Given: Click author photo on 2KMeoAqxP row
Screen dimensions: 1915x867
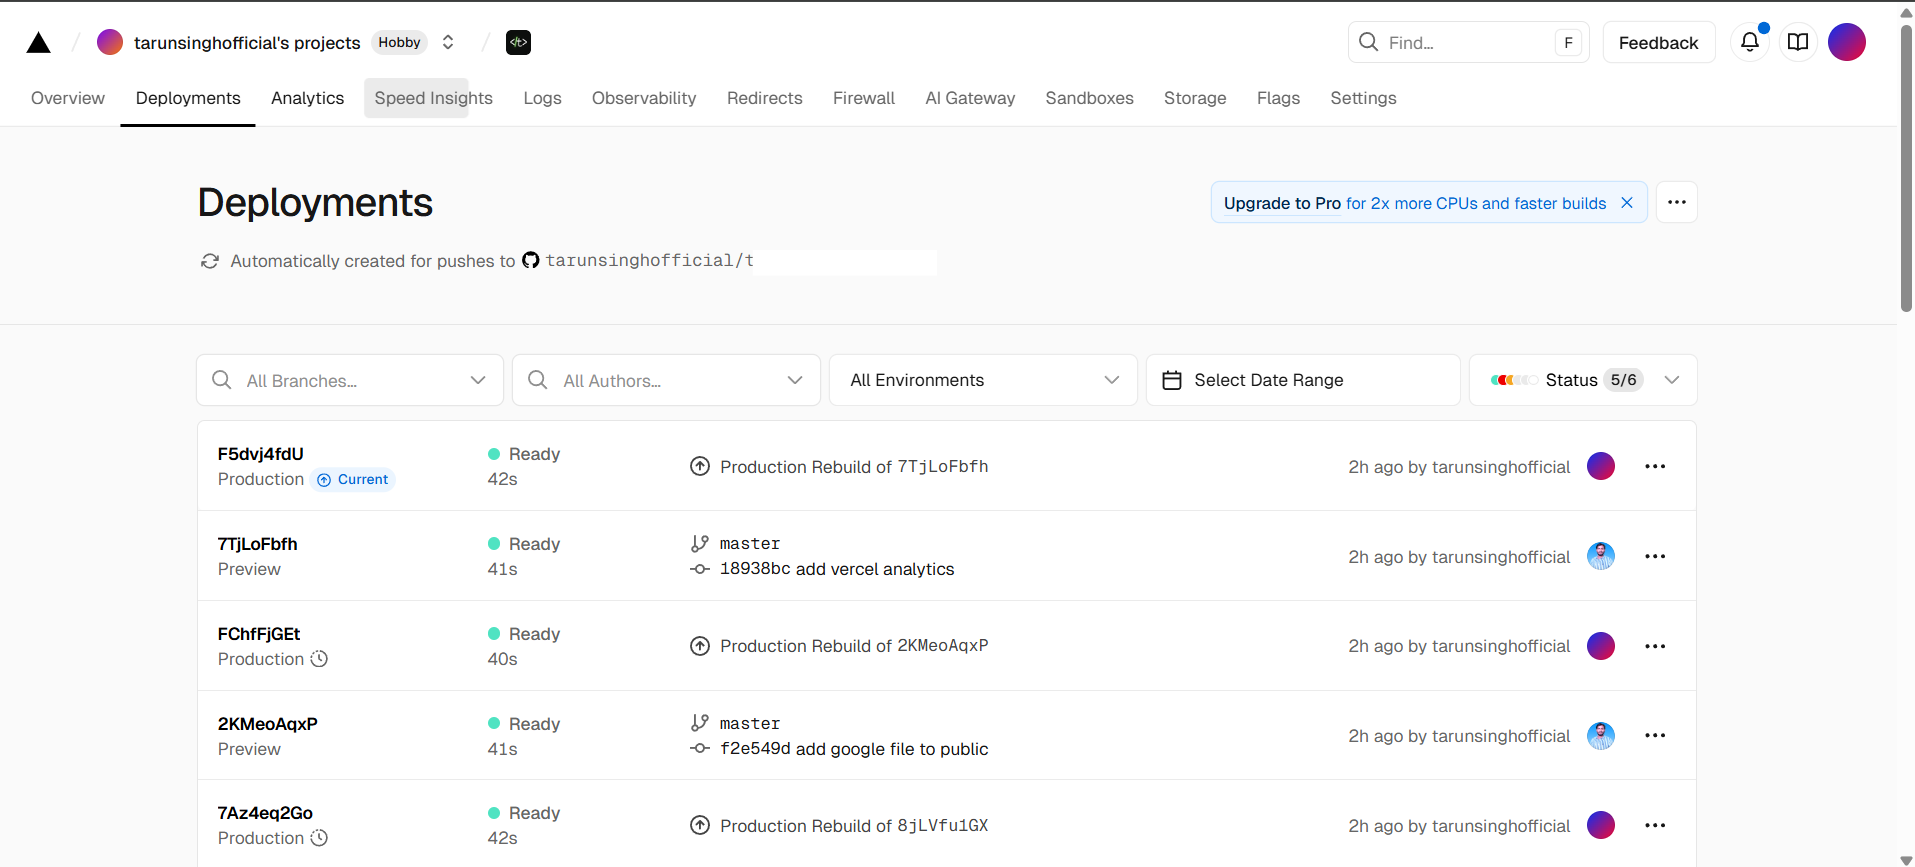Looking at the screenshot, I should 1601,735.
